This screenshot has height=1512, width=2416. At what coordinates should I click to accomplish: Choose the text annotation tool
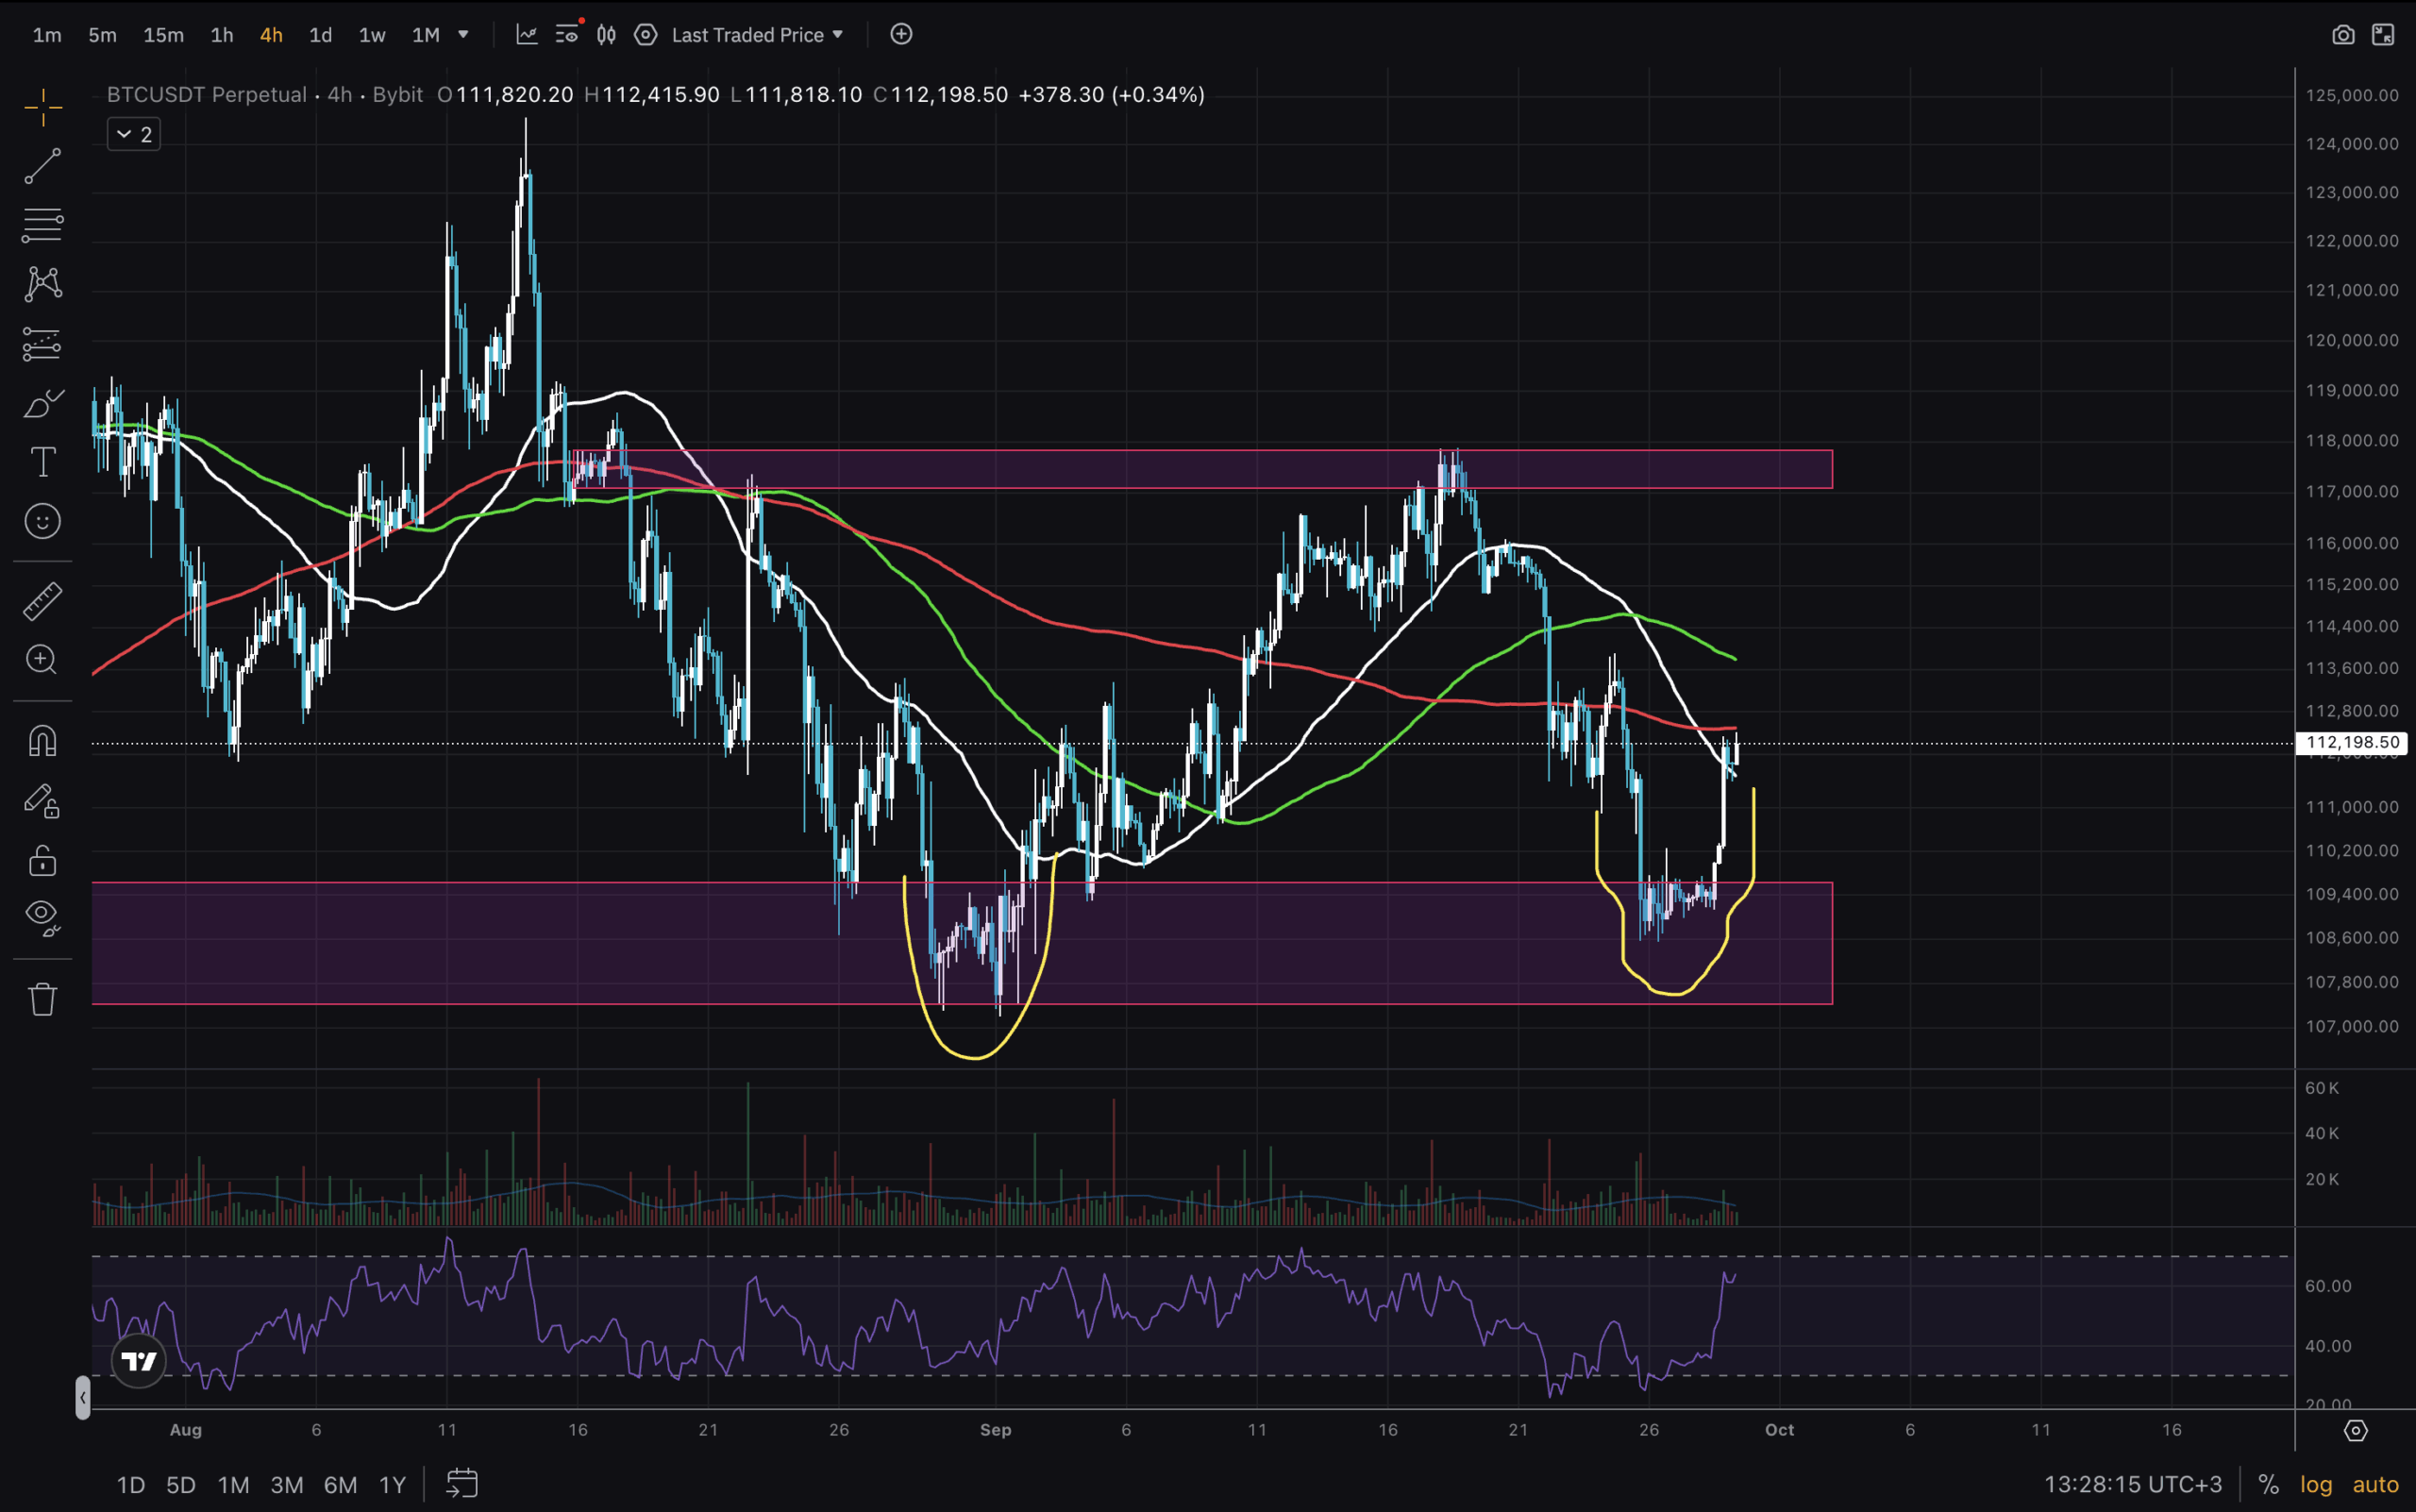click(x=42, y=462)
